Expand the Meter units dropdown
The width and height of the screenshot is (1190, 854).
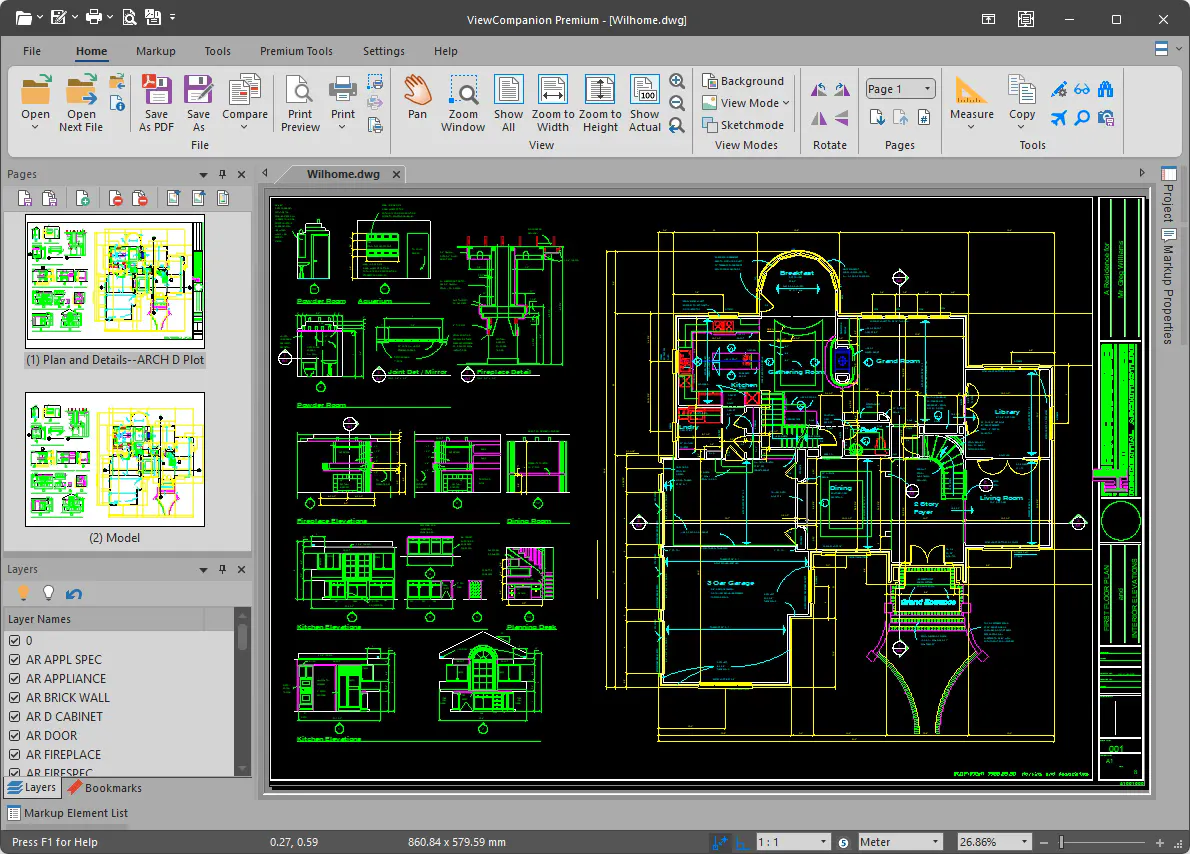900,842
